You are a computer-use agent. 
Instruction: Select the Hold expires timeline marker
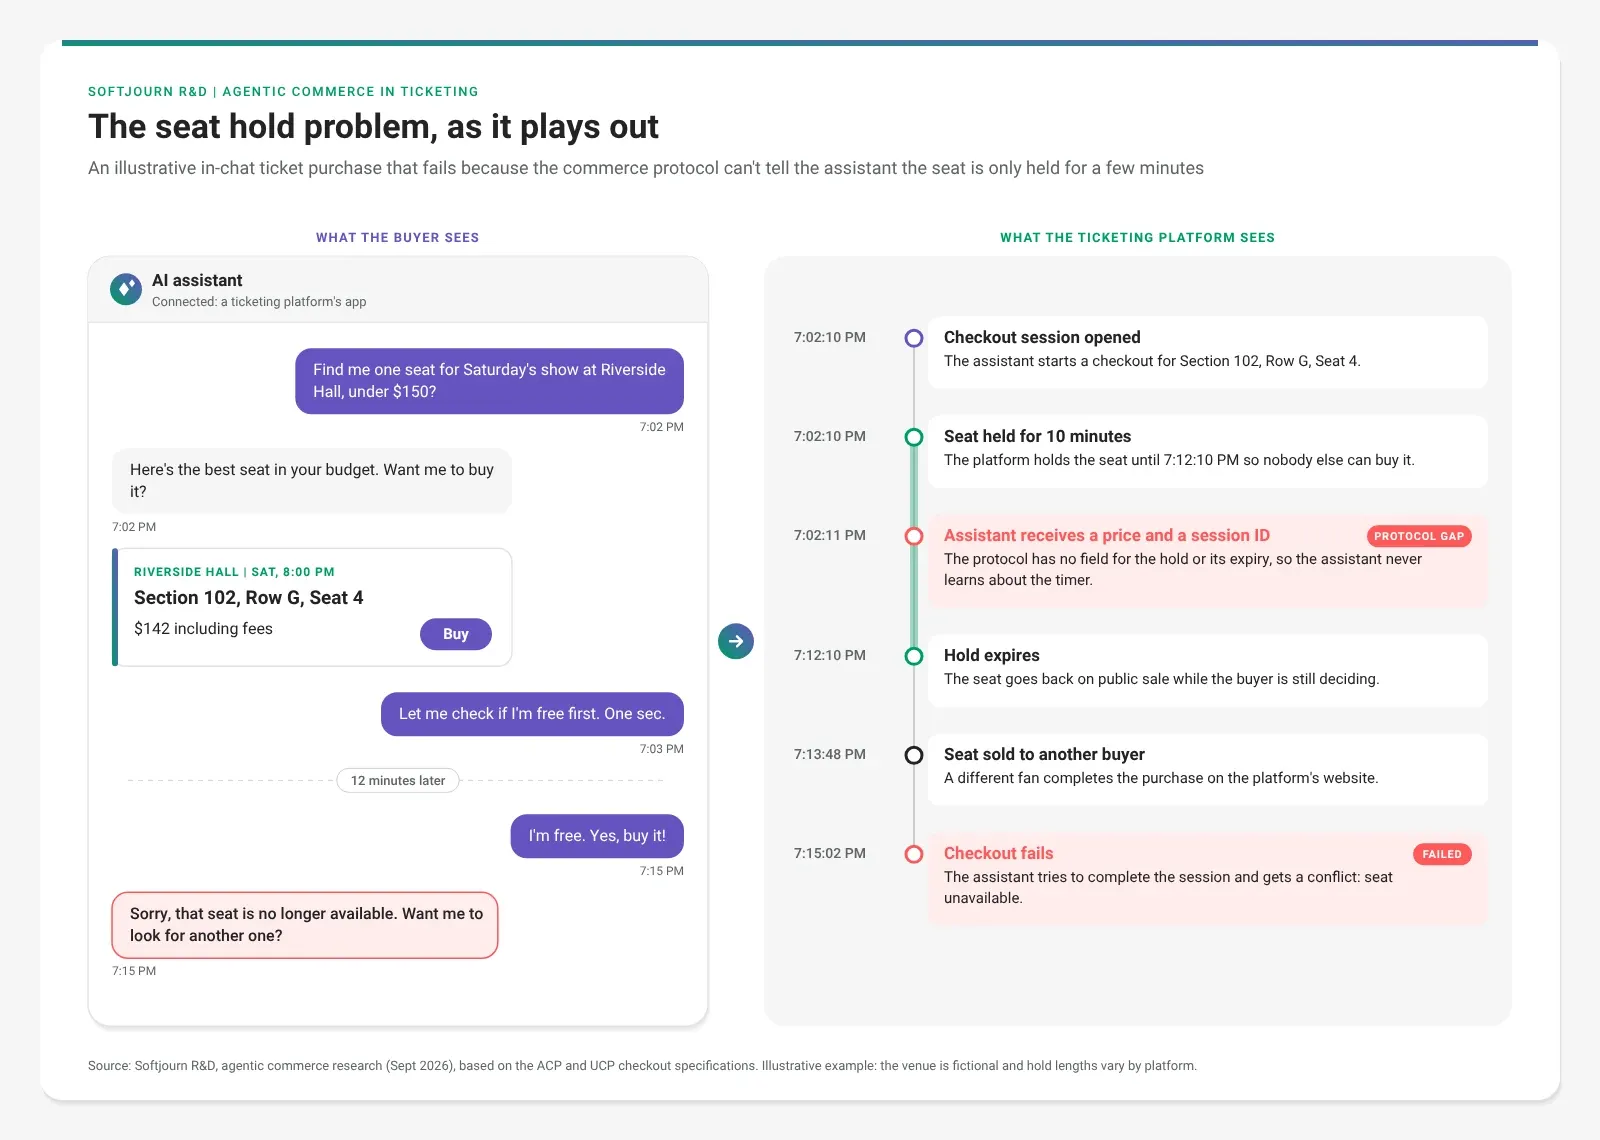click(914, 656)
